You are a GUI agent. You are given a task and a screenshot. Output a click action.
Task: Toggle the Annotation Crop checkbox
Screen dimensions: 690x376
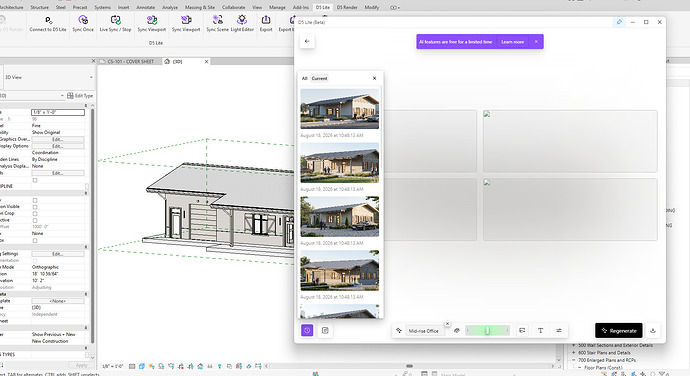click(x=35, y=214)
